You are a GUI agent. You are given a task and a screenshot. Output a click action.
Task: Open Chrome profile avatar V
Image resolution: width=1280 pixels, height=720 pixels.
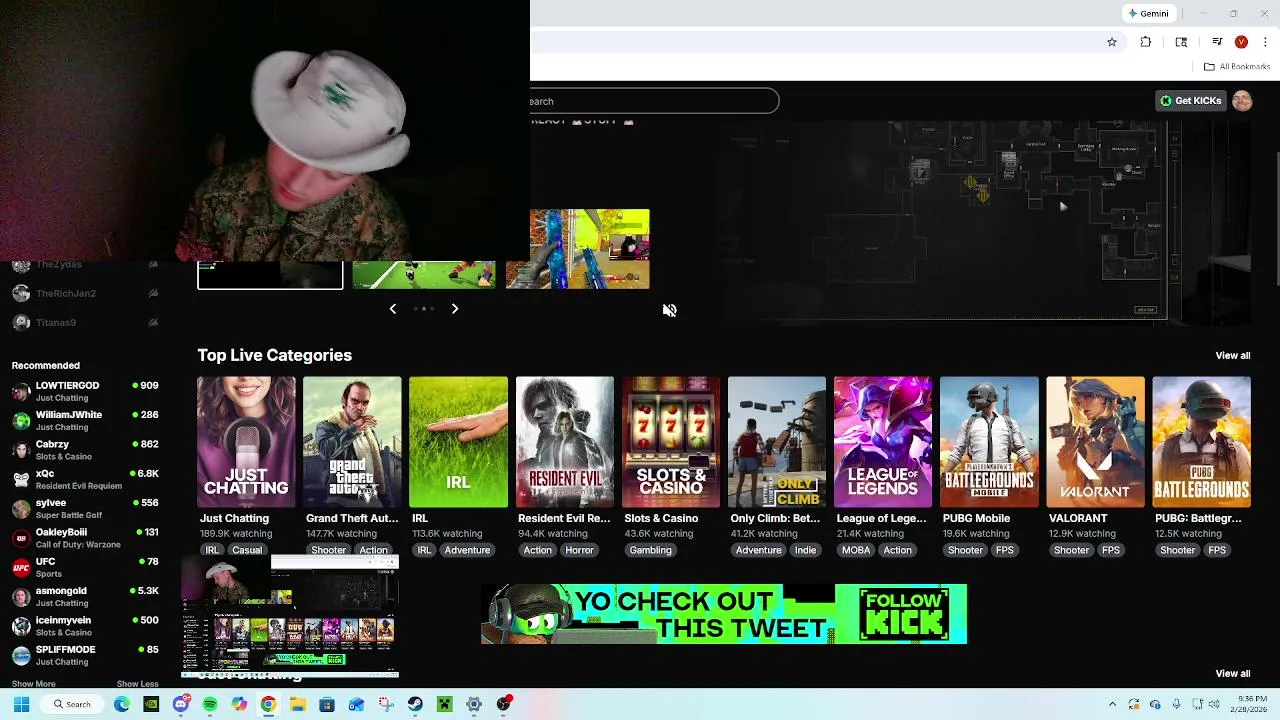[1241, 42]
